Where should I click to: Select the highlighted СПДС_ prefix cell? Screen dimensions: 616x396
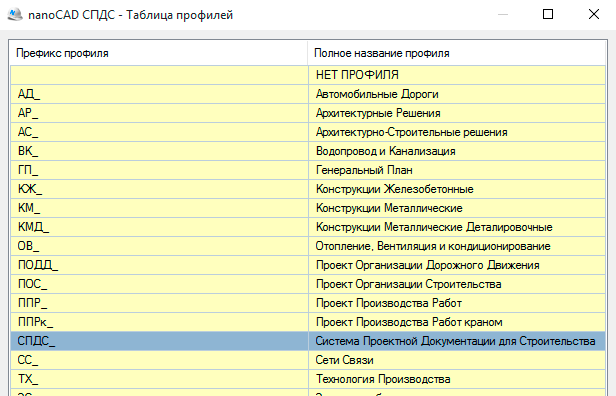[x=160, y=341]
